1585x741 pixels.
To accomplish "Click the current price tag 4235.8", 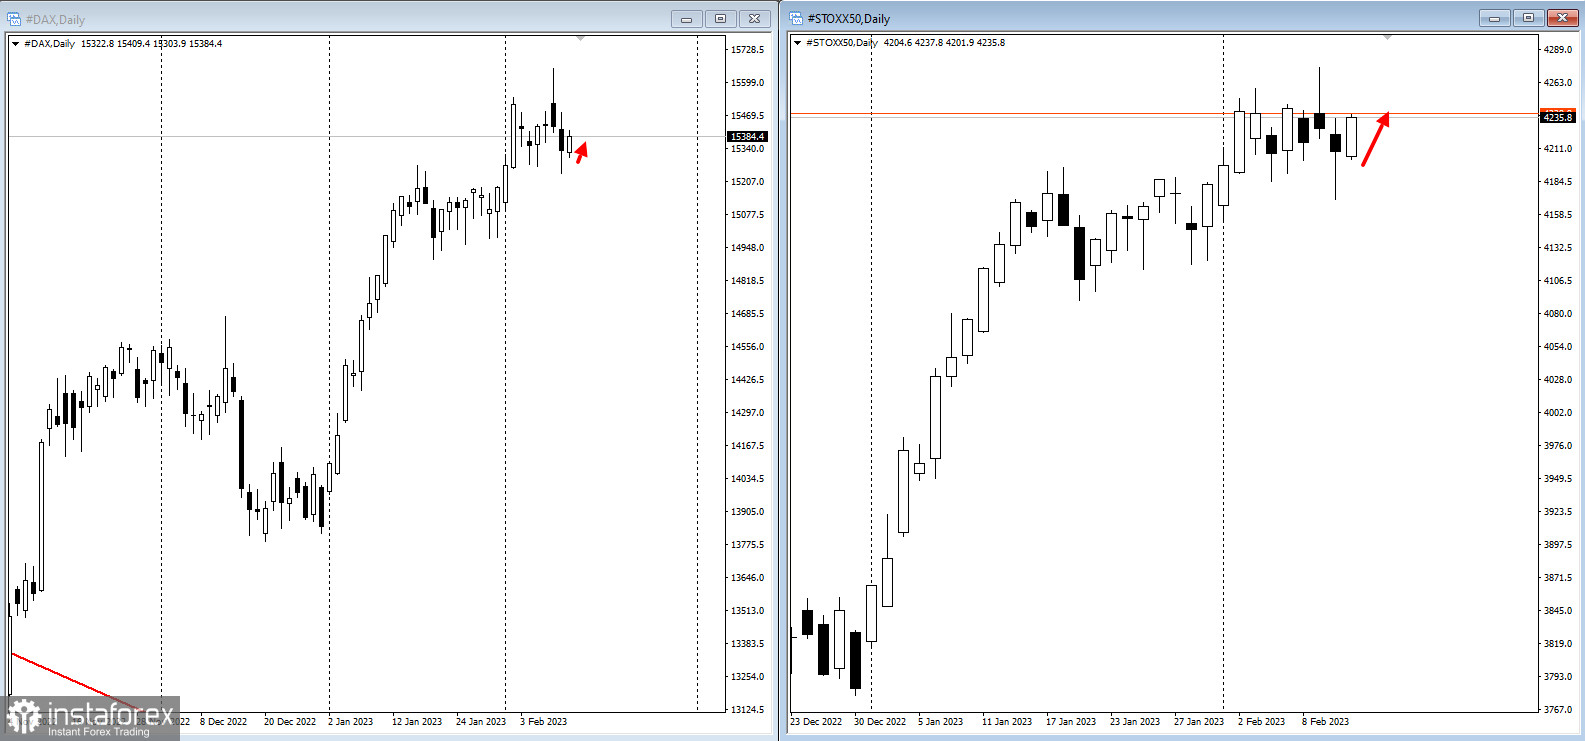I will click(x=1558, y=117).
